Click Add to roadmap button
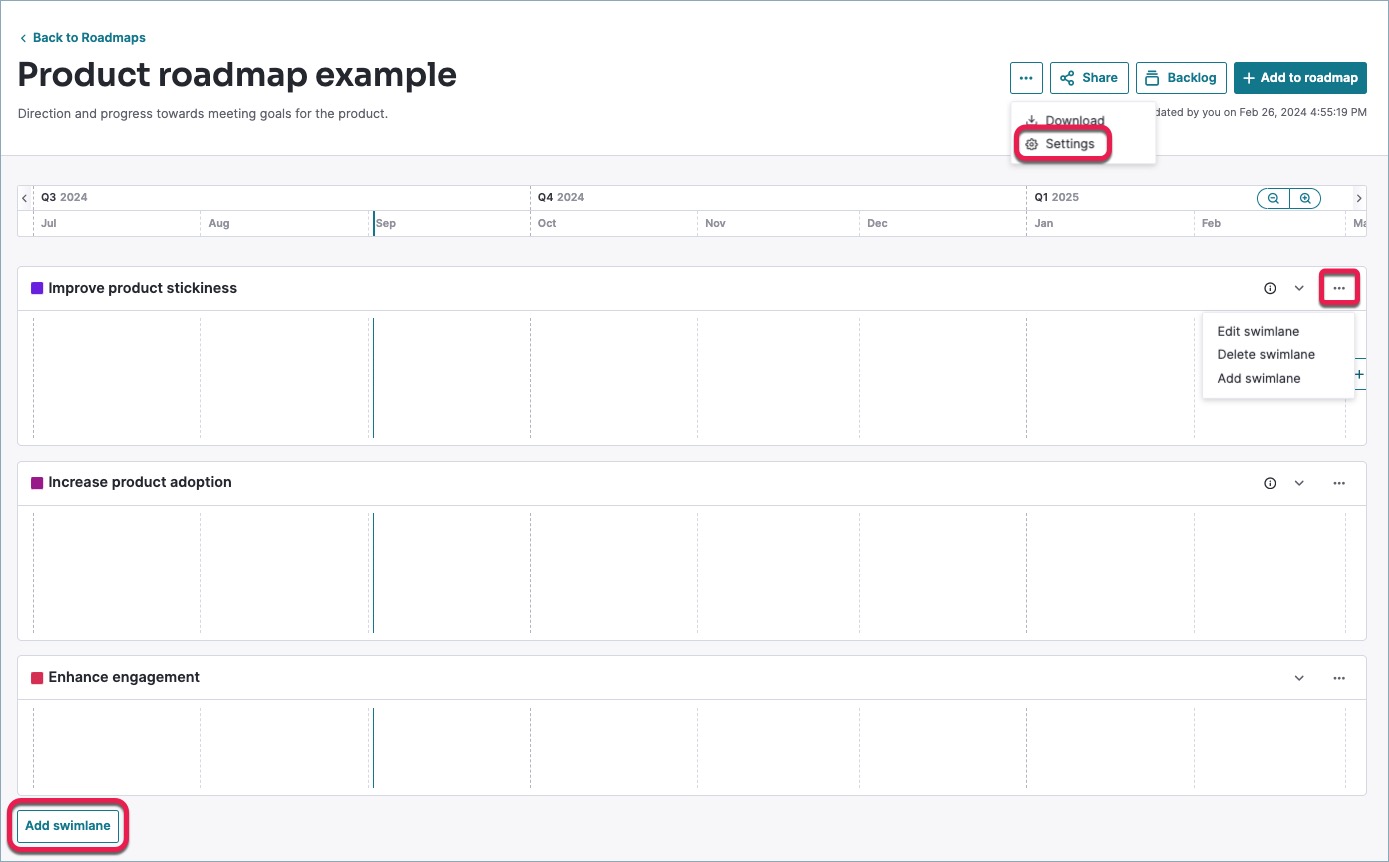The height and width of the screenshot is (862, 1389). click(1300, 77)
